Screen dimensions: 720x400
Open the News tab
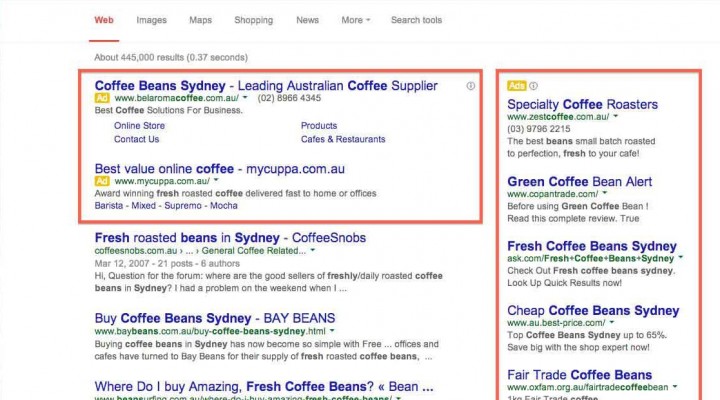pos(307,20)
